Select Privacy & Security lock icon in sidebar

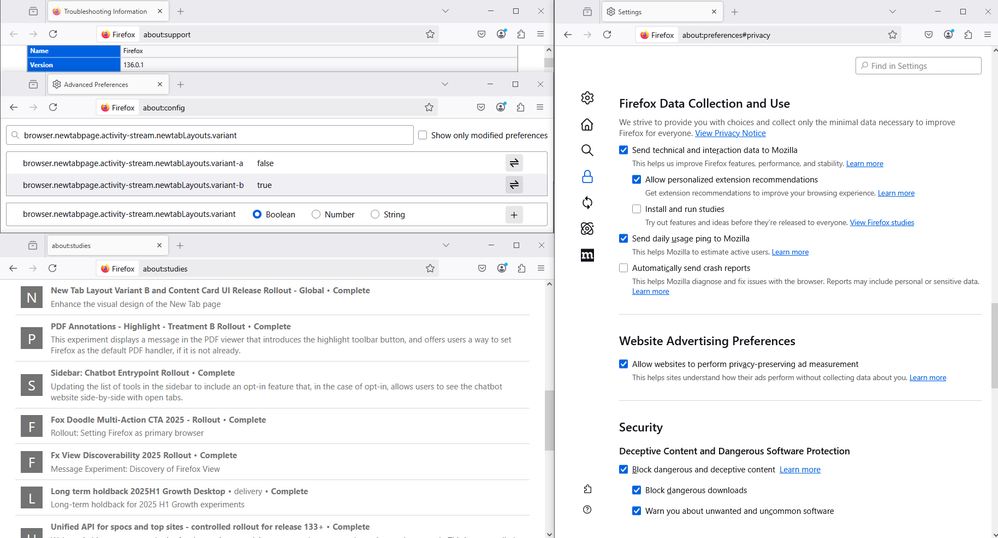pyautogui.click(x=587, y=176)
